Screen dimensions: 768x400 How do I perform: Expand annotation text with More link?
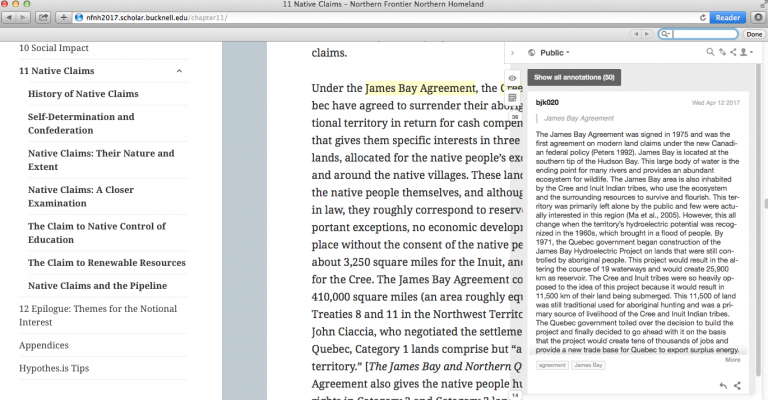732,358
